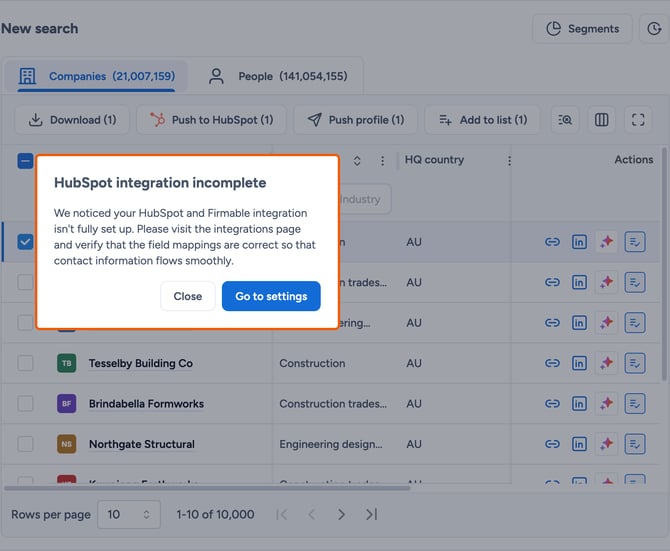Open Northgate Structural website link
670x551 pixels.
(552, 444)
